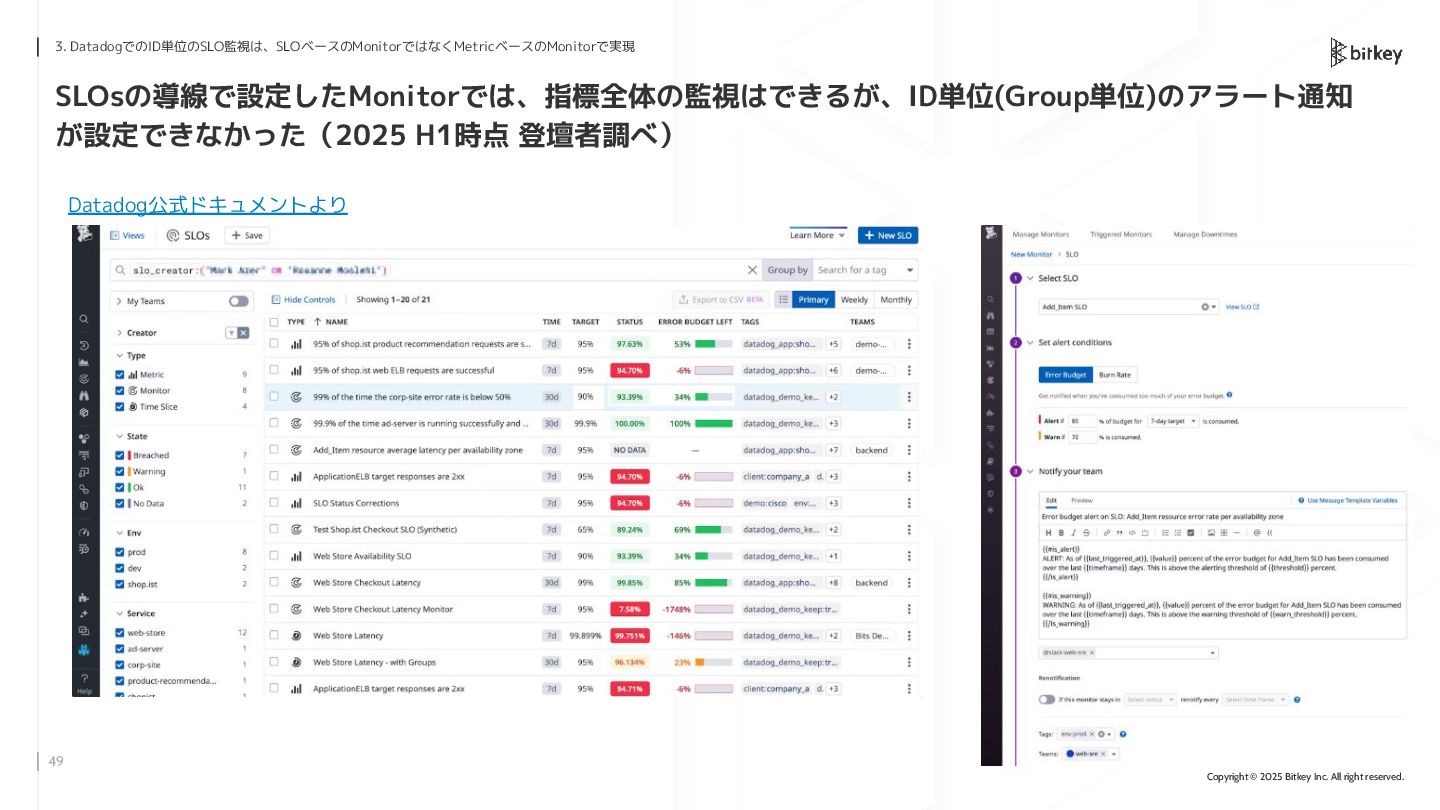The image size is (1440, 810).
Task: Open the Help icon at the sidebar bottom
Action: tap(84, 684)
